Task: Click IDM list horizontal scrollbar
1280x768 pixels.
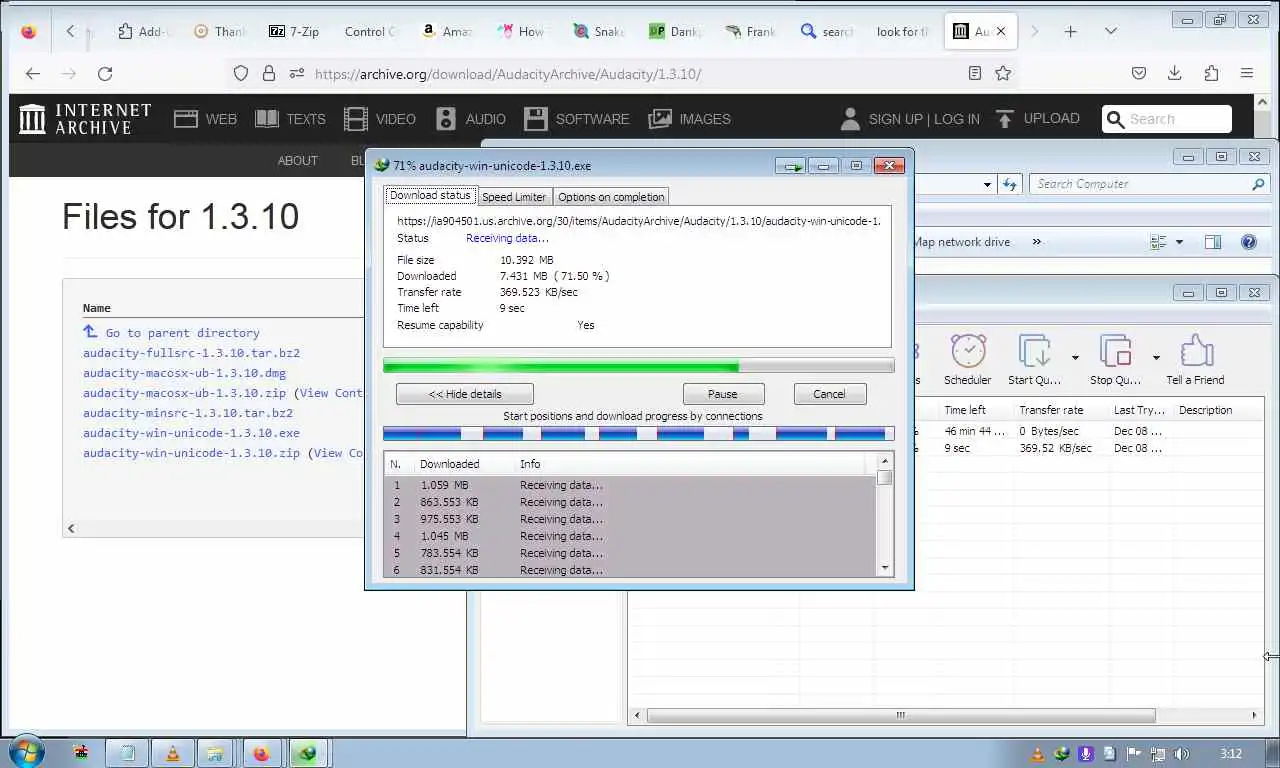Action: click(900, 715)
